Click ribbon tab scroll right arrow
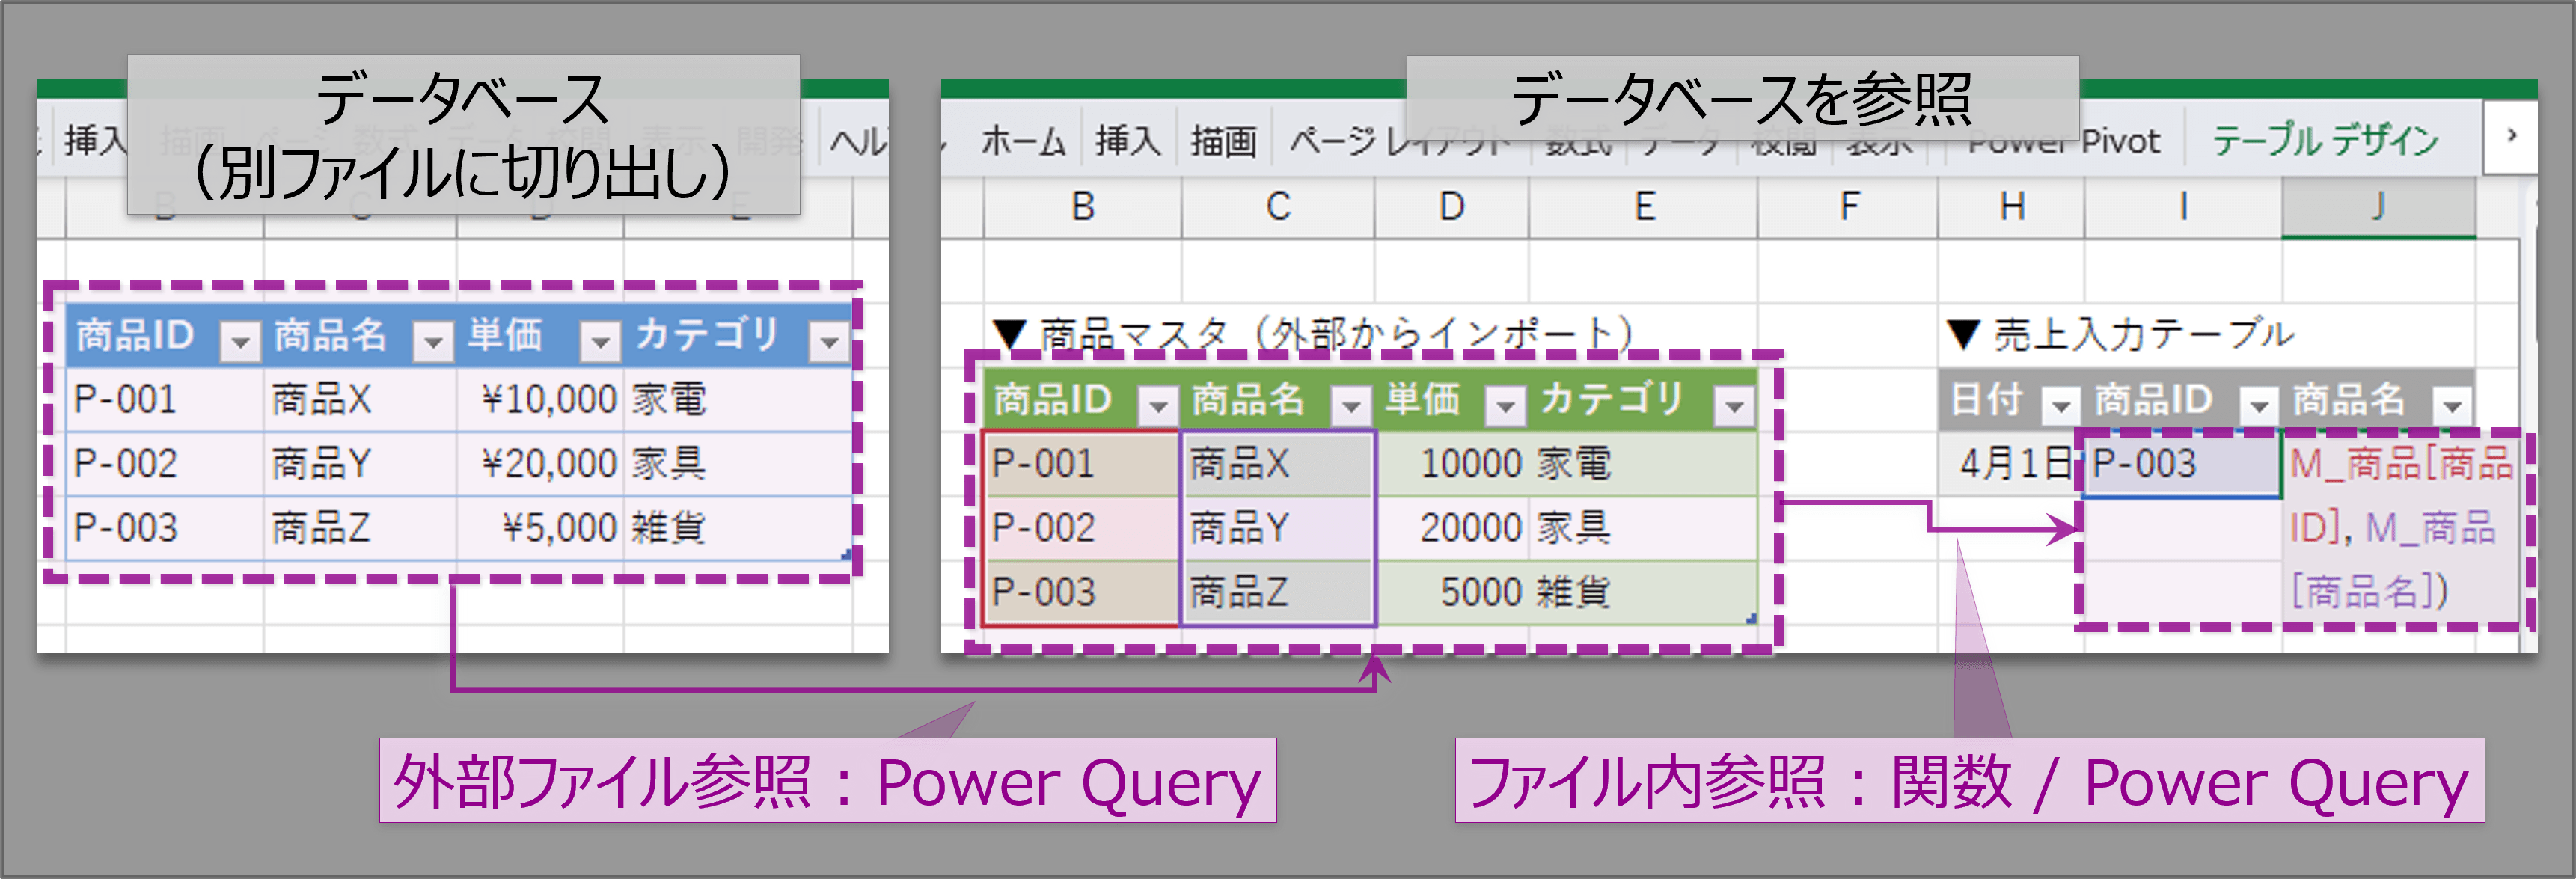This screenshot has height=879, width=2576. (2511, 135)
